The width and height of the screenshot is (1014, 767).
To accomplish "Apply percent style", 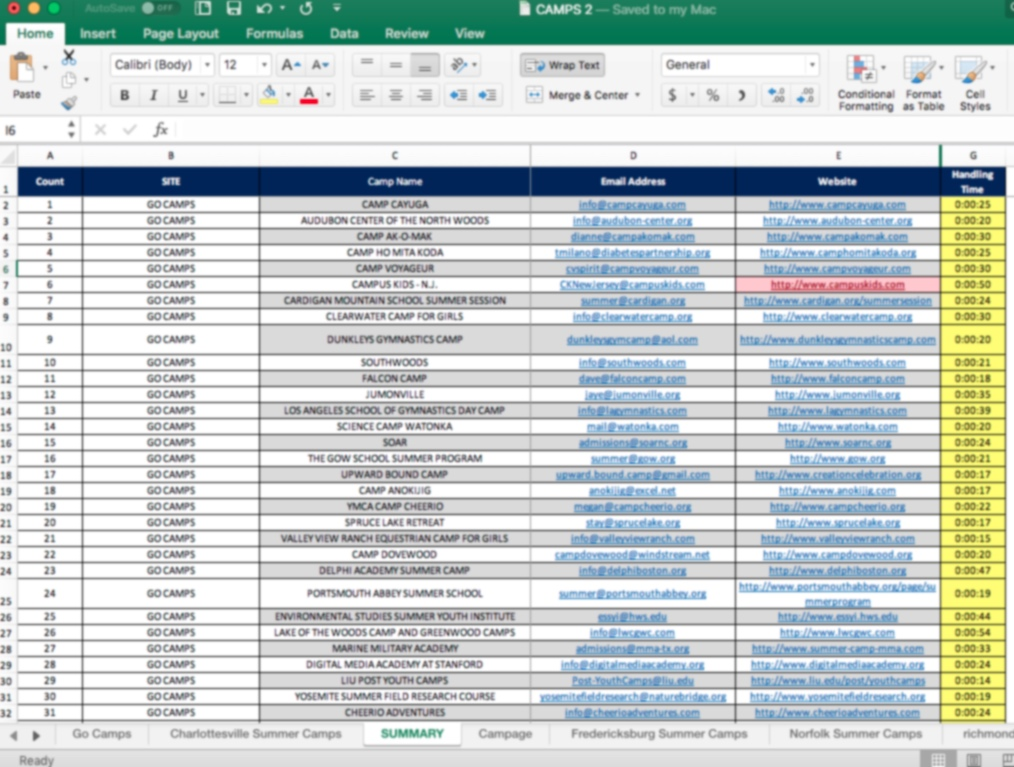I will [713, 96].
